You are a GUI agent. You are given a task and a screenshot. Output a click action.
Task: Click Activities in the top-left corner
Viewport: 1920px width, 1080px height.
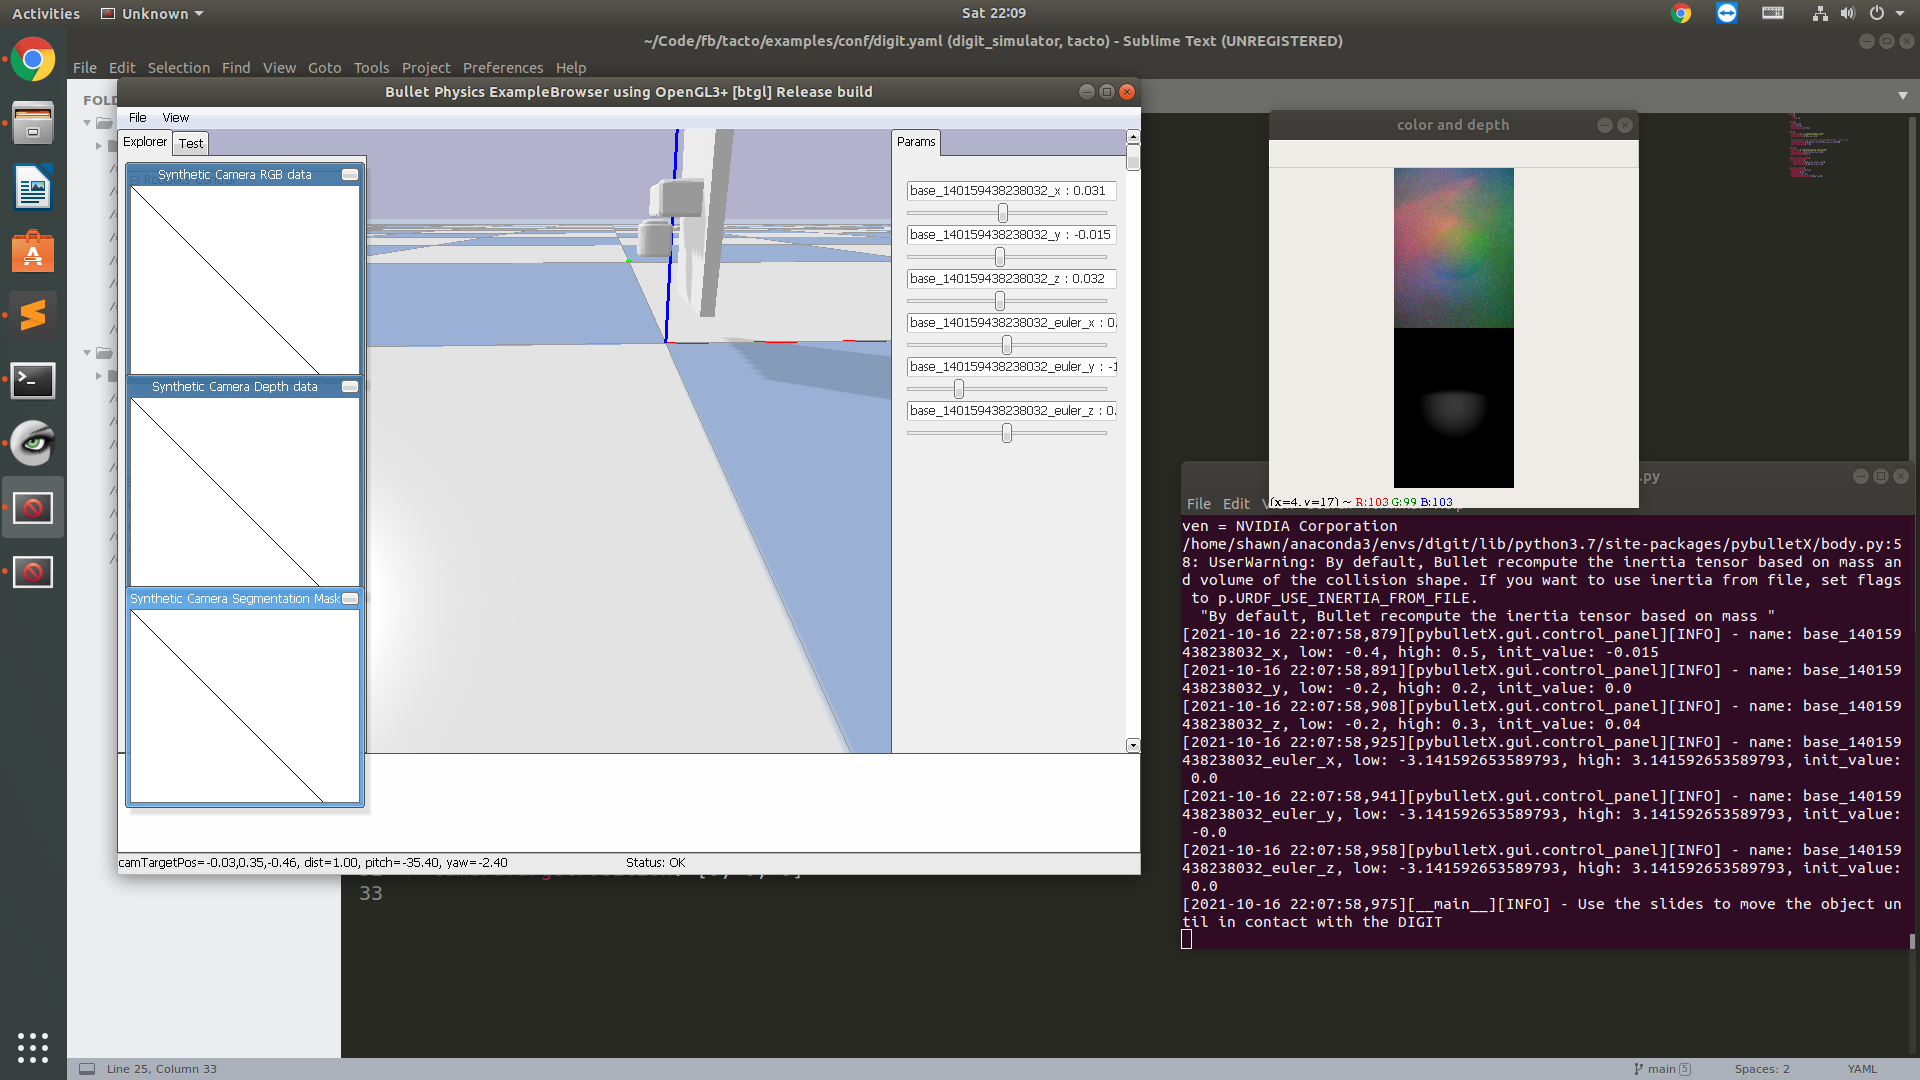[45, 13]
